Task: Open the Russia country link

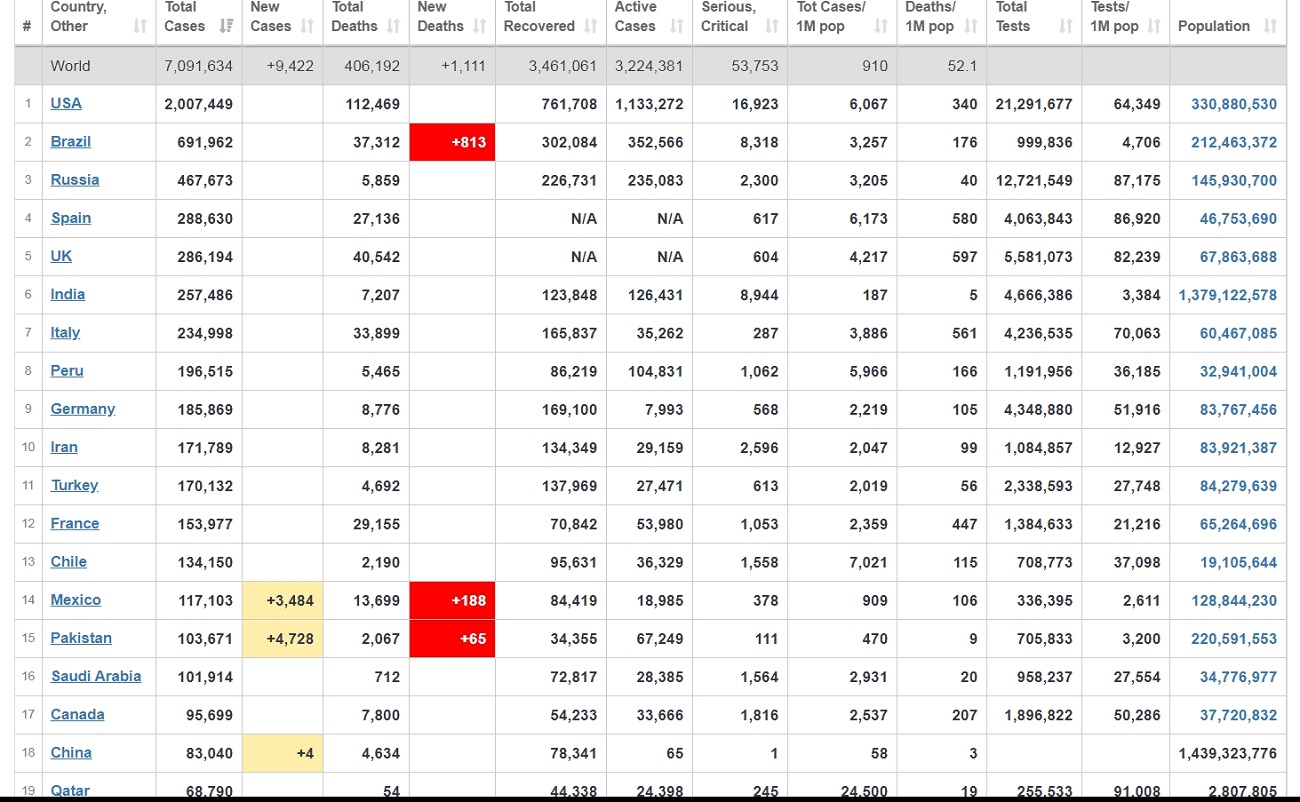Action: pyautogui.click(x=75, y=179)
